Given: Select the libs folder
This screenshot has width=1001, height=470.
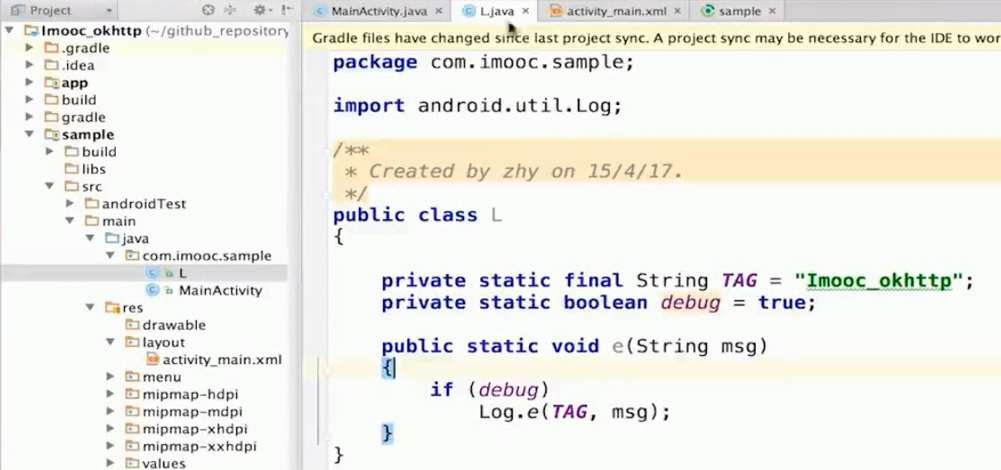Looking at the screenshot, I should (93, 169).
